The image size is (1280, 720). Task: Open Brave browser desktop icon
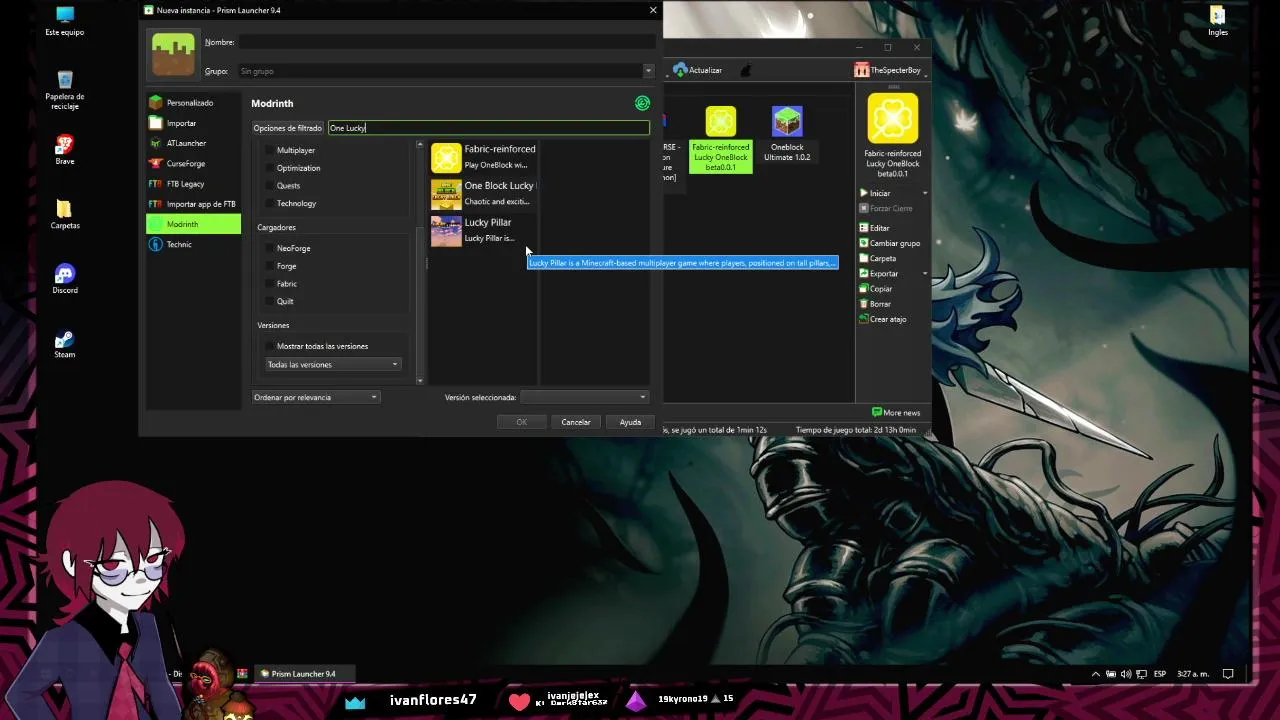[x=65, y=150]
